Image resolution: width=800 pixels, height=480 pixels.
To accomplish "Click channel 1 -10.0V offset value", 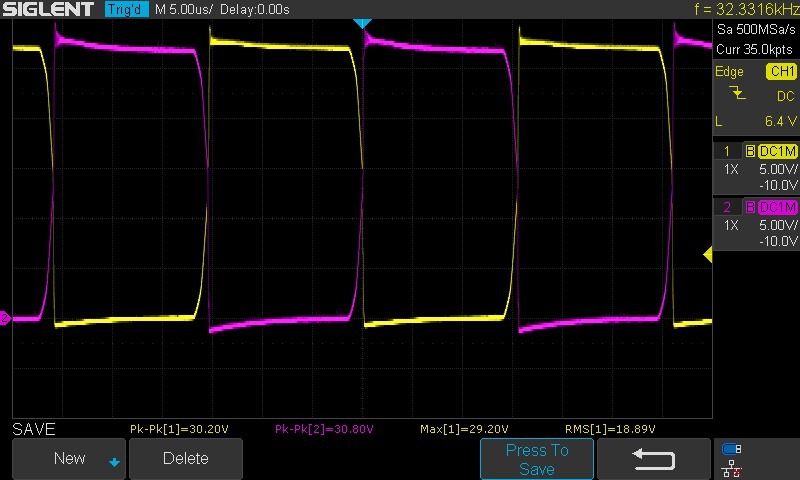I will [778, 185].
